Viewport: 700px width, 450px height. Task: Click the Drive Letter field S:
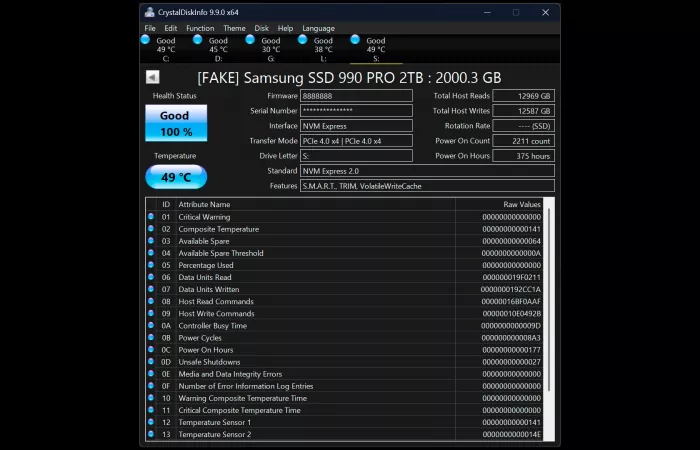[x=356, y=156]
